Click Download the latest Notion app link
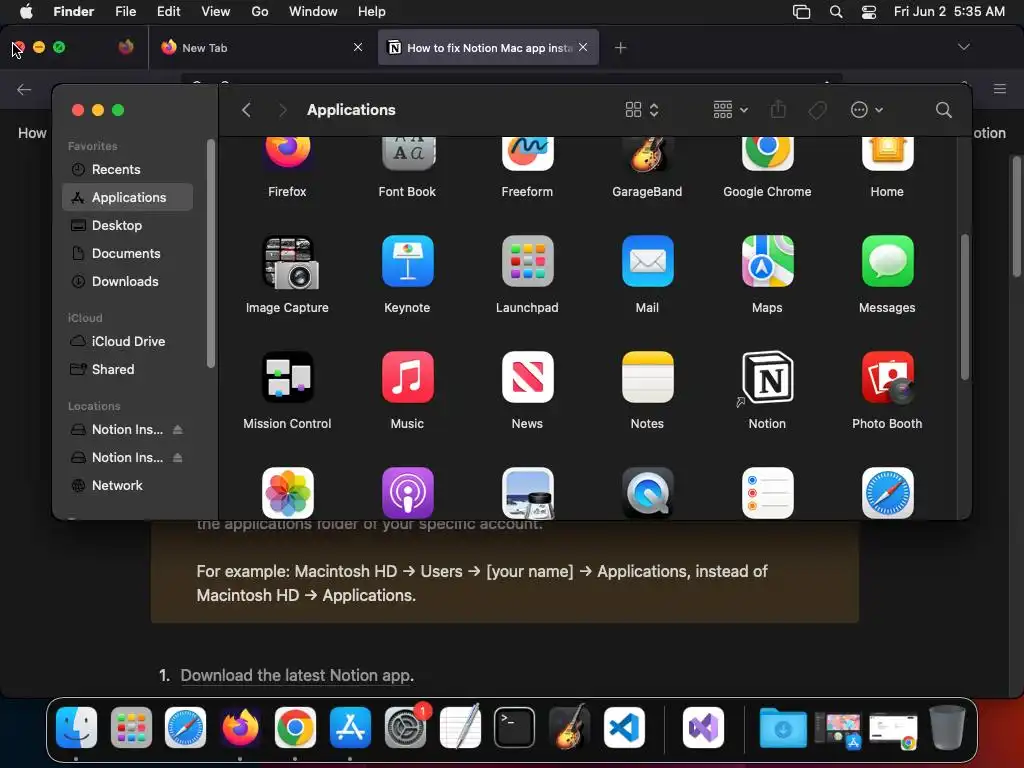Screen dimensions: 1024x768 (297, 675)
